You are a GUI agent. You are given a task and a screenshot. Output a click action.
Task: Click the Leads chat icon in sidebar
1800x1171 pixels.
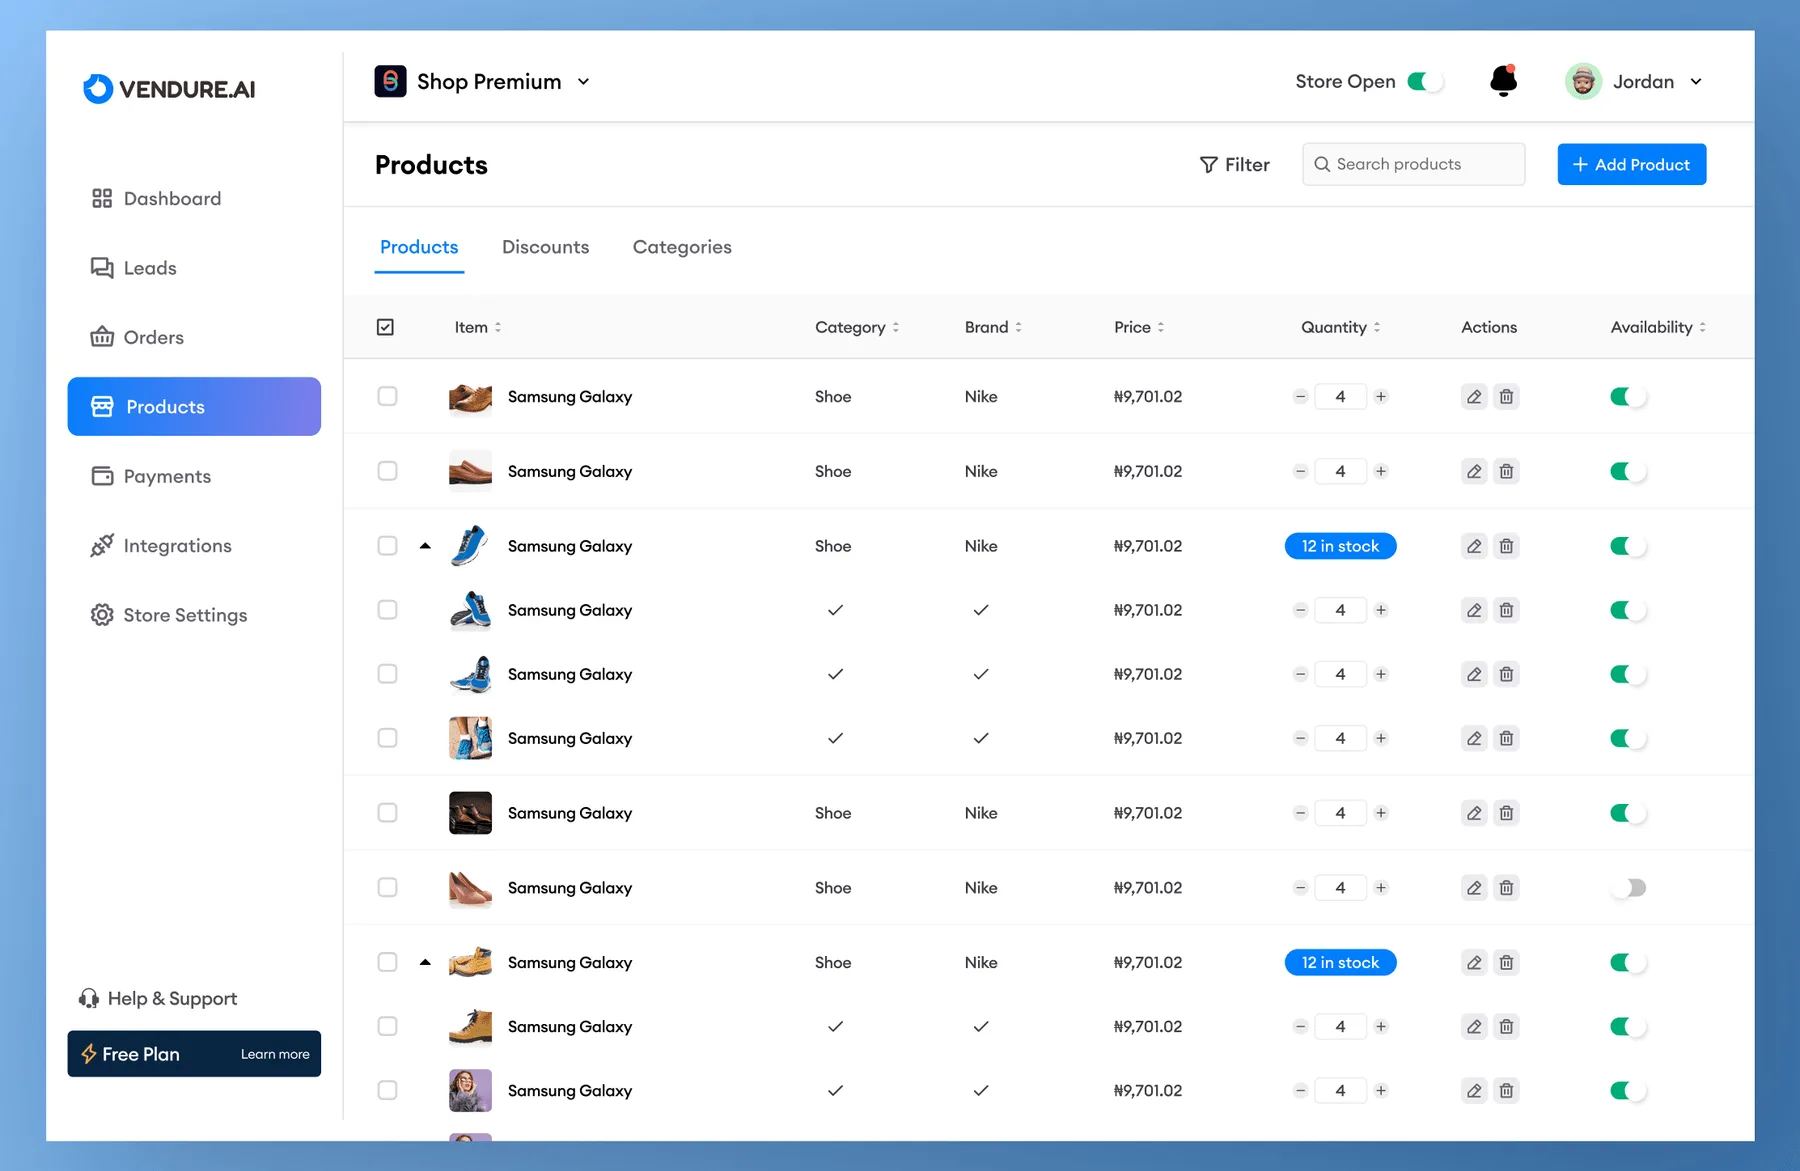point(101,267)
